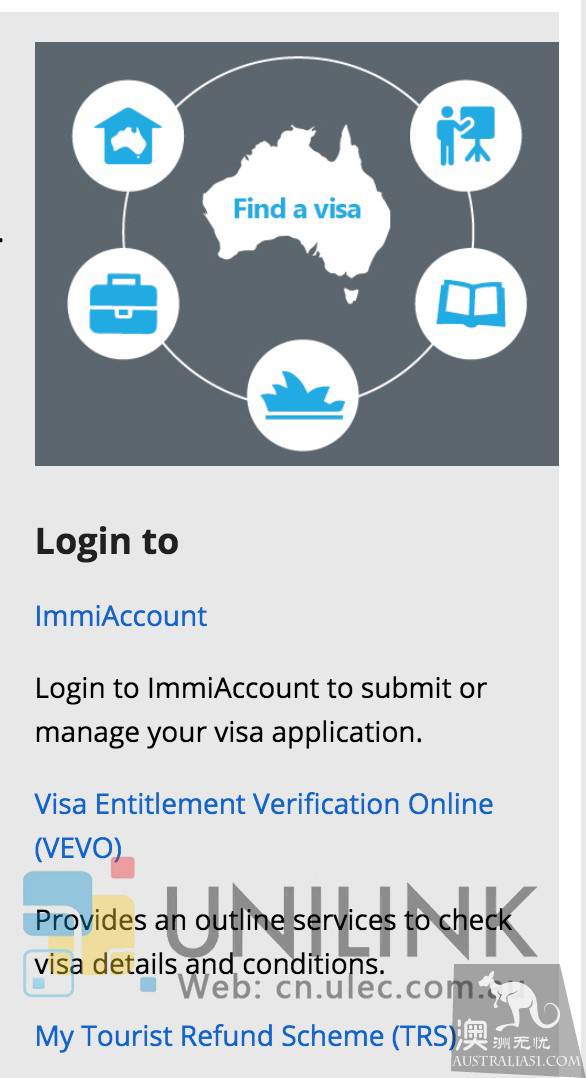586x1078 pixels.
Task: Click the Login to ImmiAccount description paragraph
Action: tap(261, 710)
